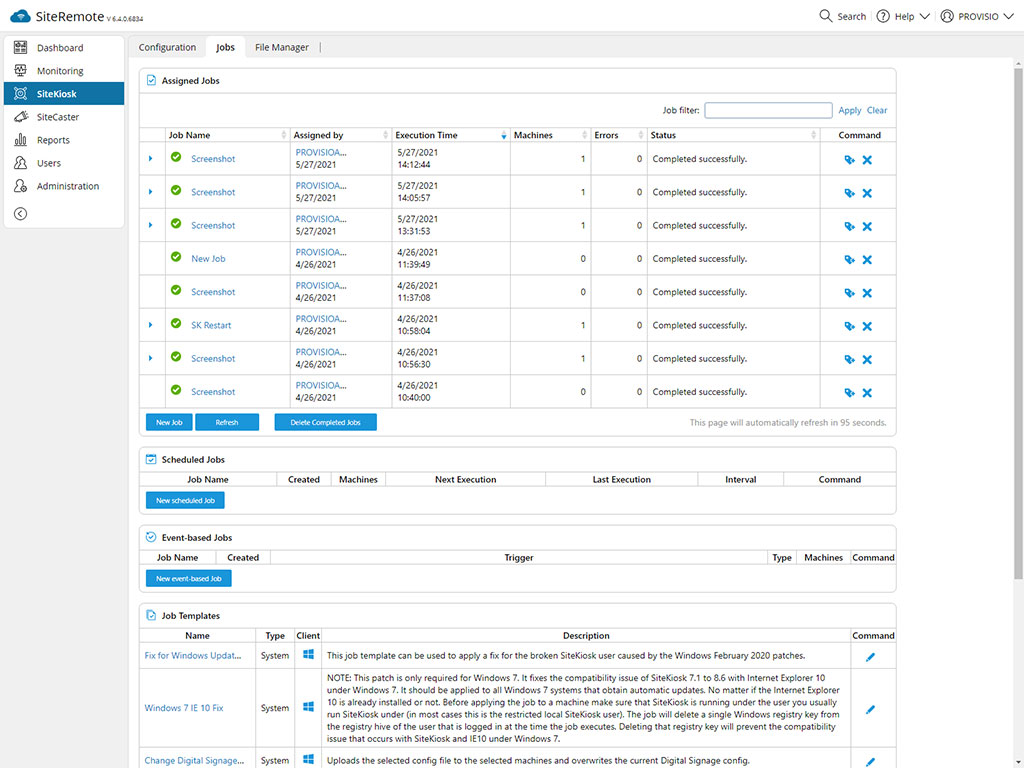Open the Help dropdown menu

point(903,16)
